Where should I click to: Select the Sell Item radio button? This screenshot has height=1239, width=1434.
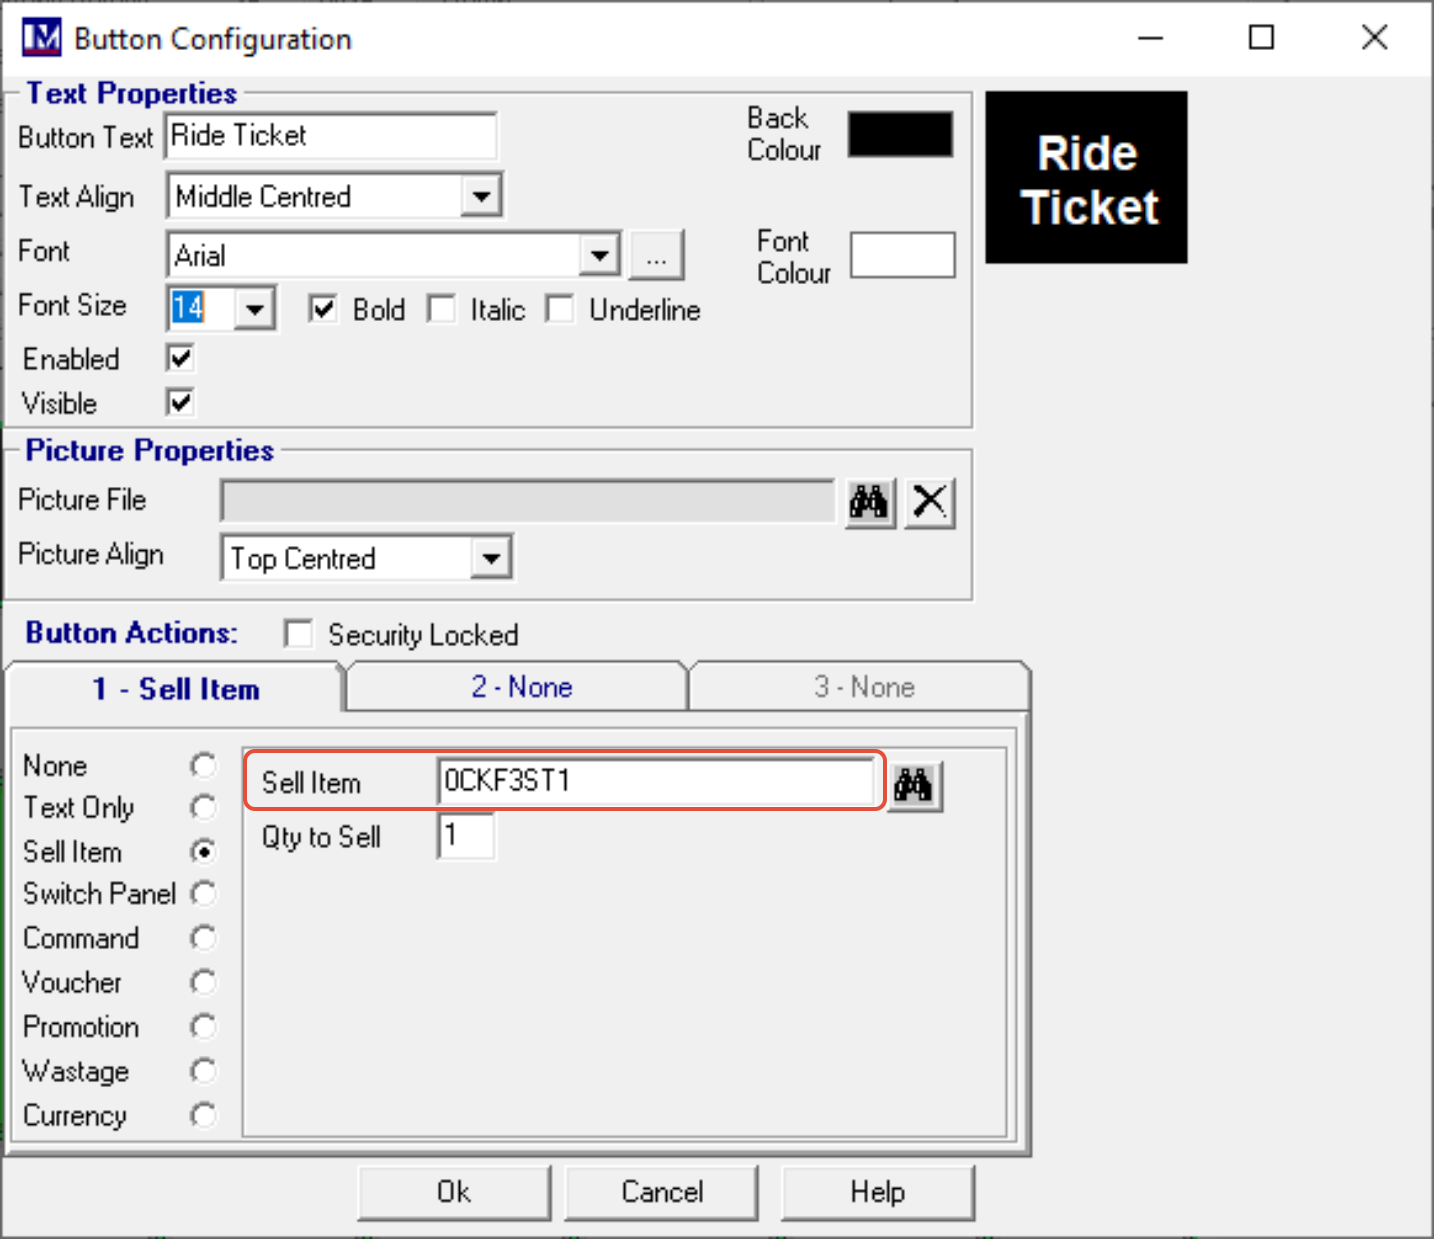203,851
